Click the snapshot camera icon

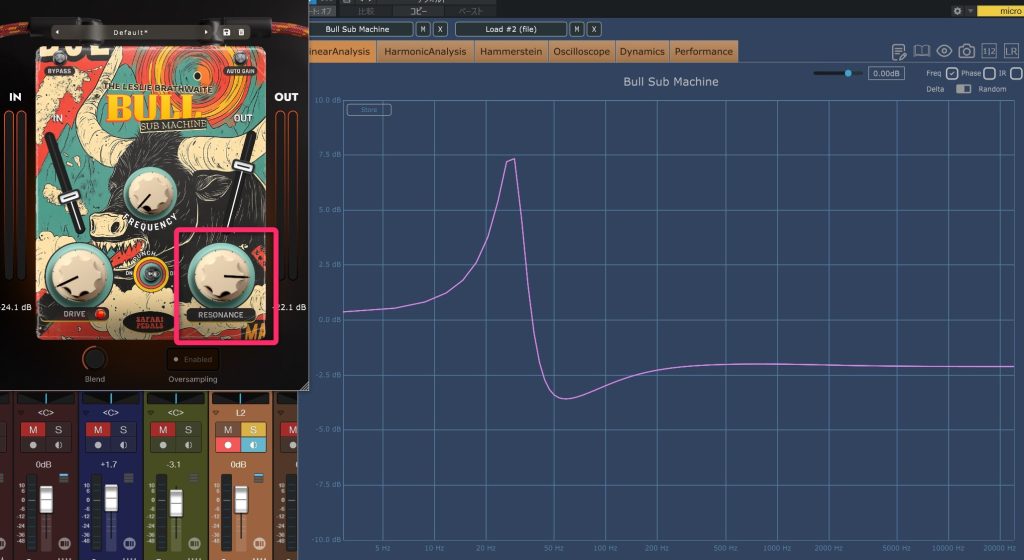click(x=967, y=51)
